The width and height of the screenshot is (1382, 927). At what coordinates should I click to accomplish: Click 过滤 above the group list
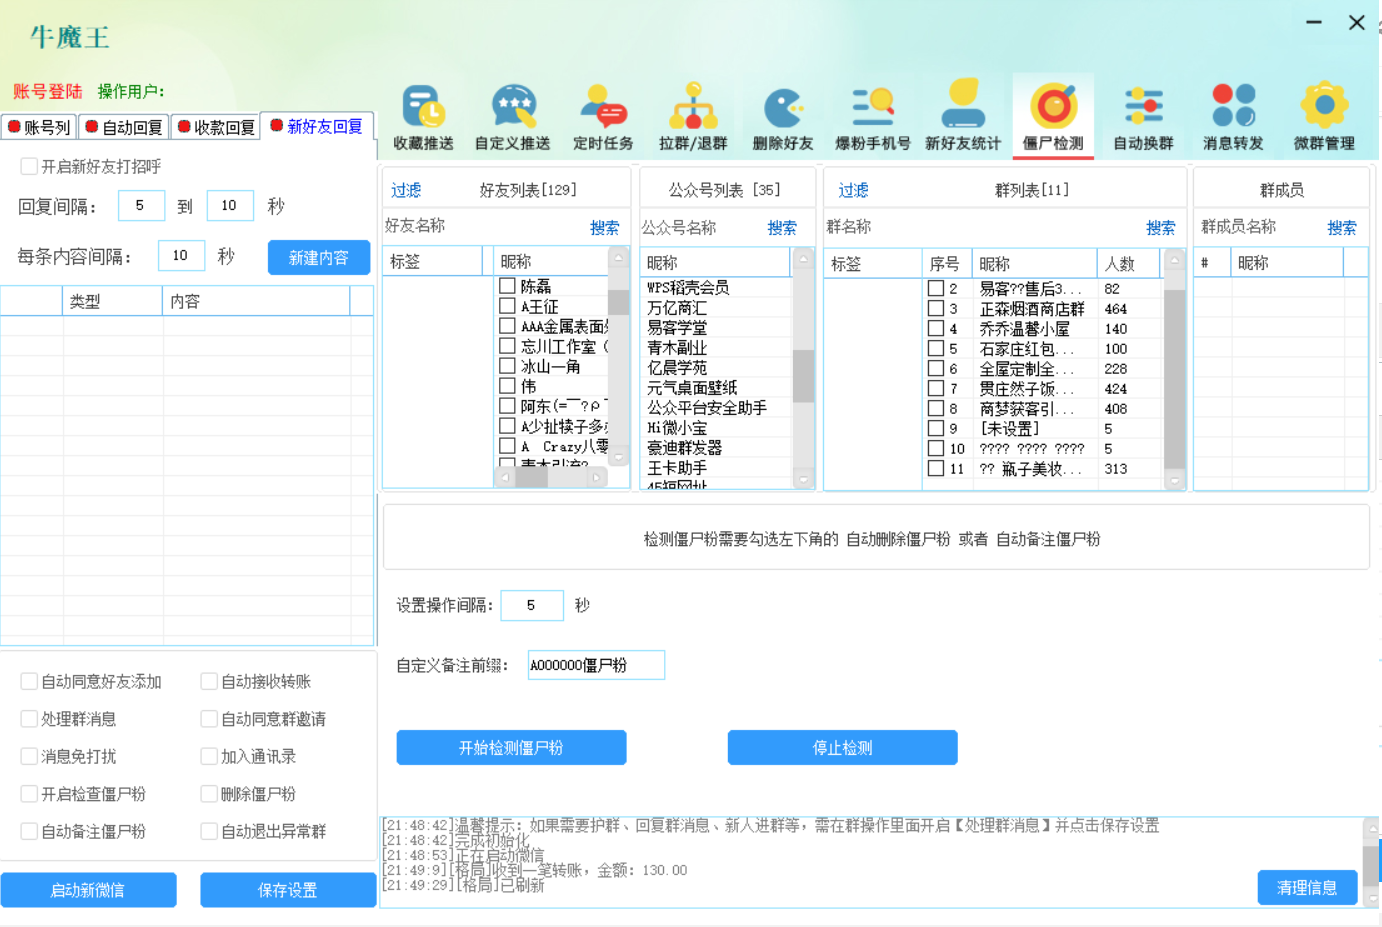click(853, 190)
